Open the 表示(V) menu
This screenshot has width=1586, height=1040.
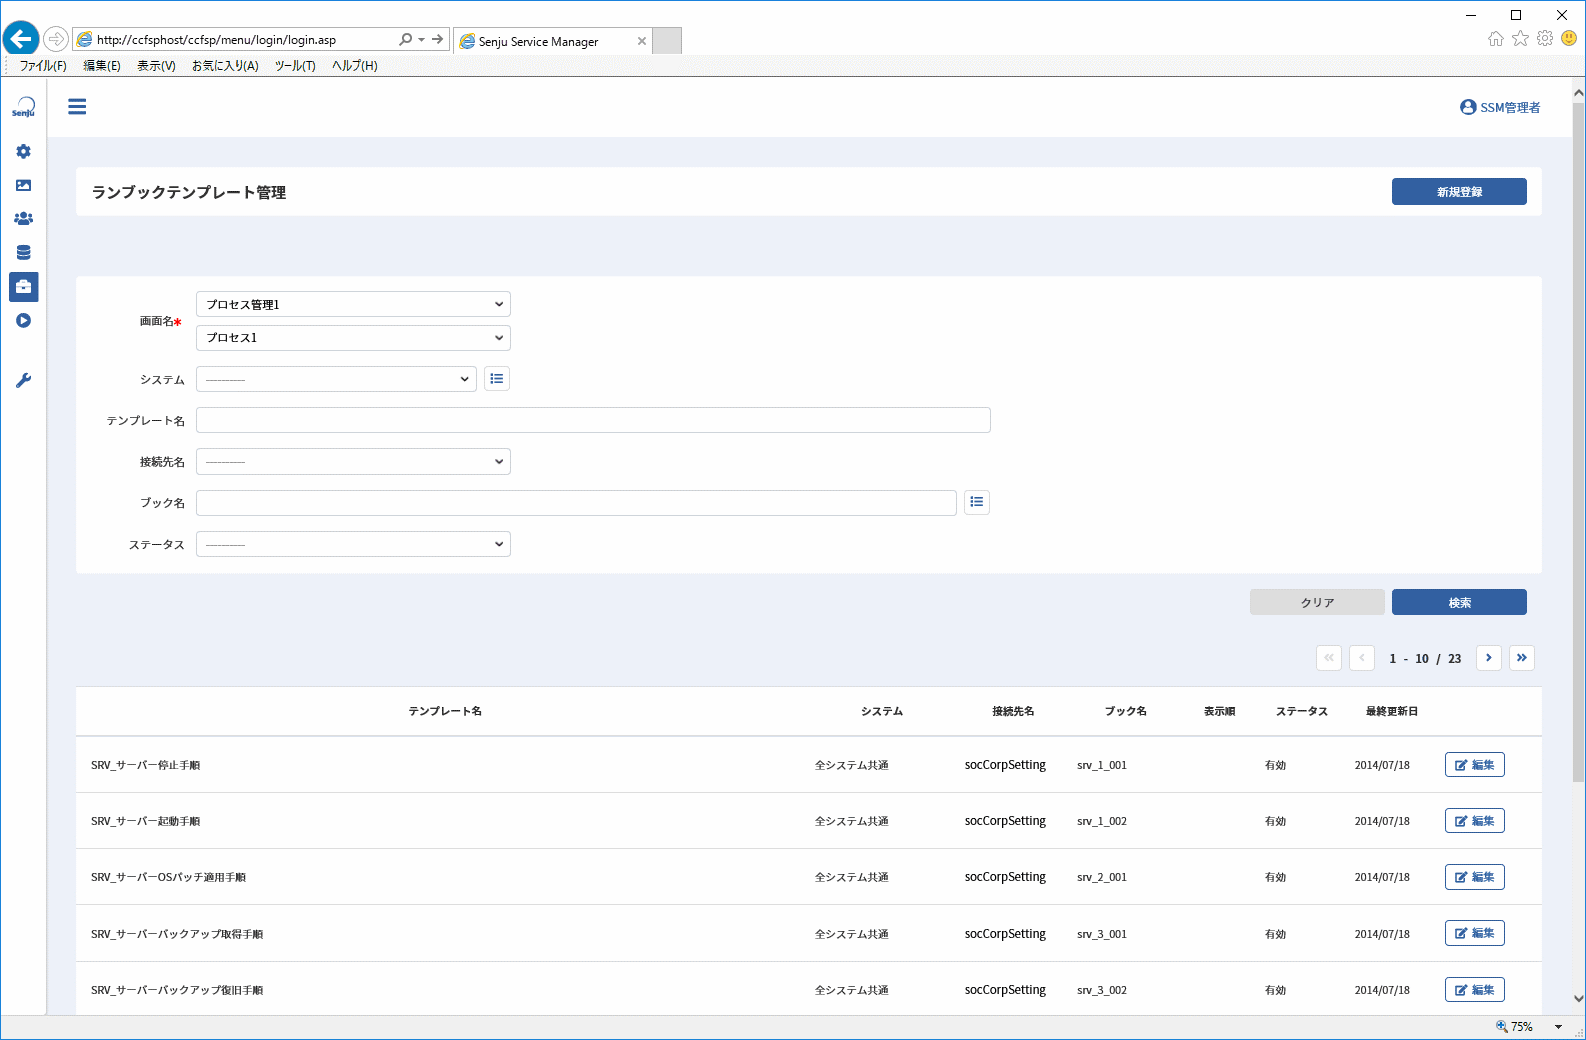[156, 66]
